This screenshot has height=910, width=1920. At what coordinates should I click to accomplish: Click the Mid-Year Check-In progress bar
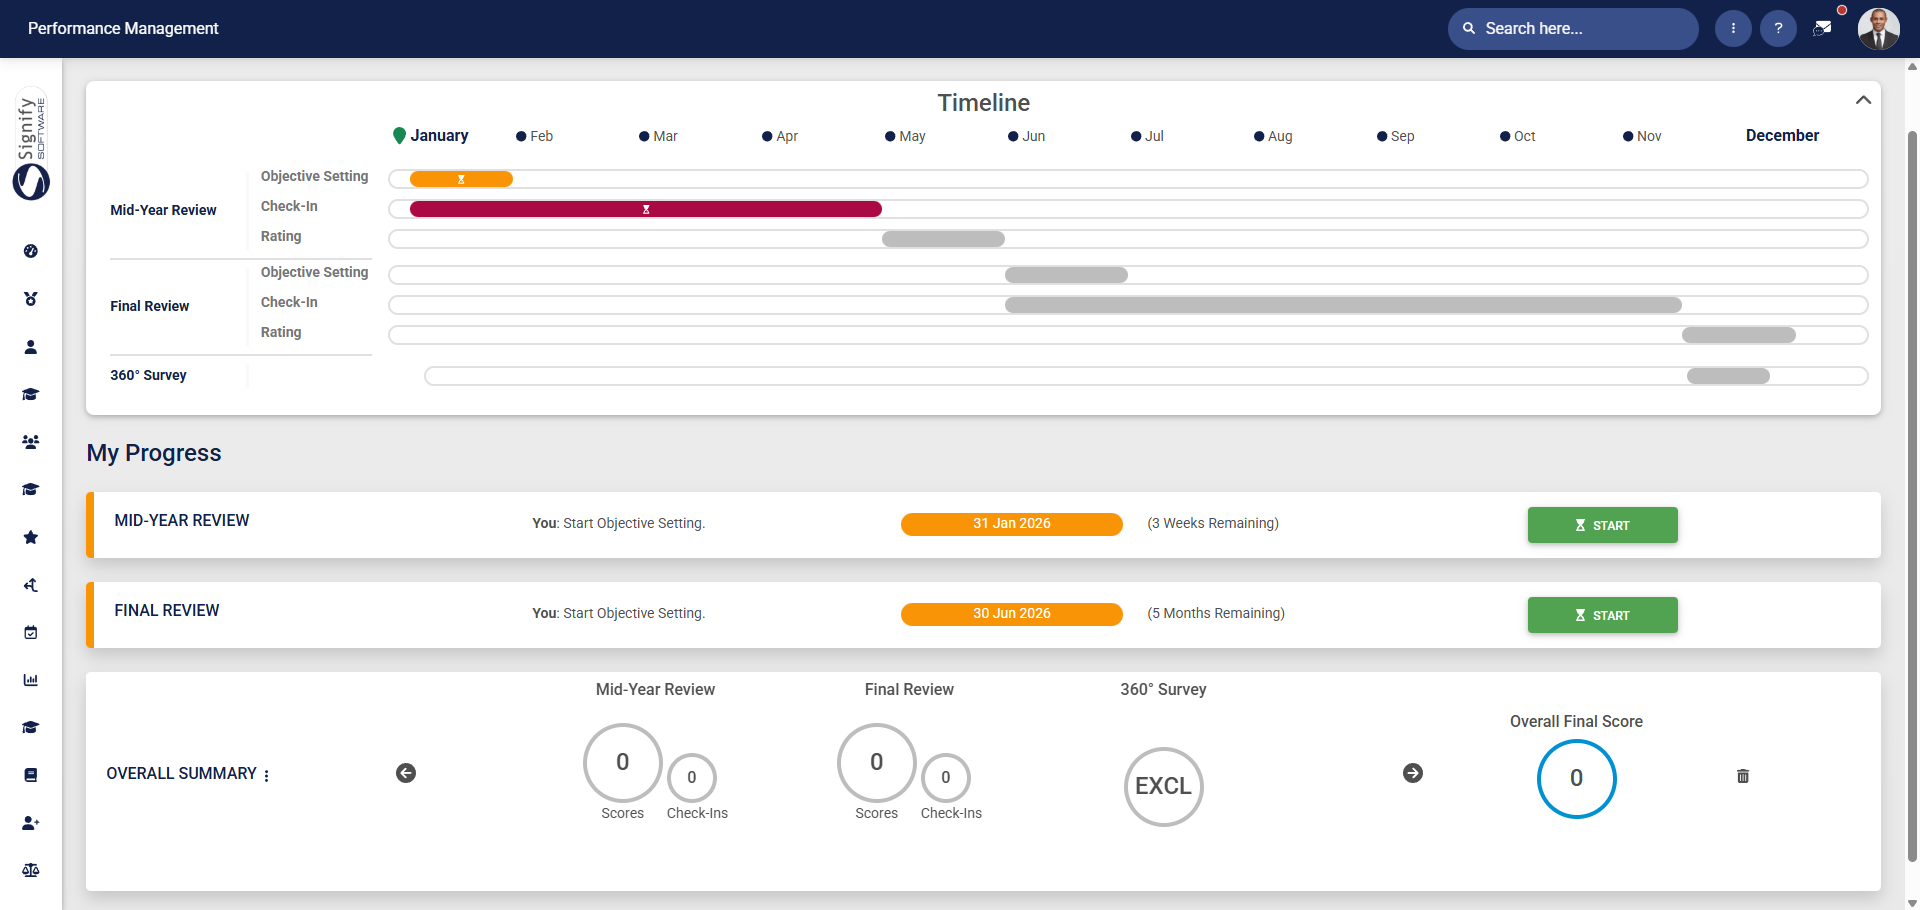point(645,208)
